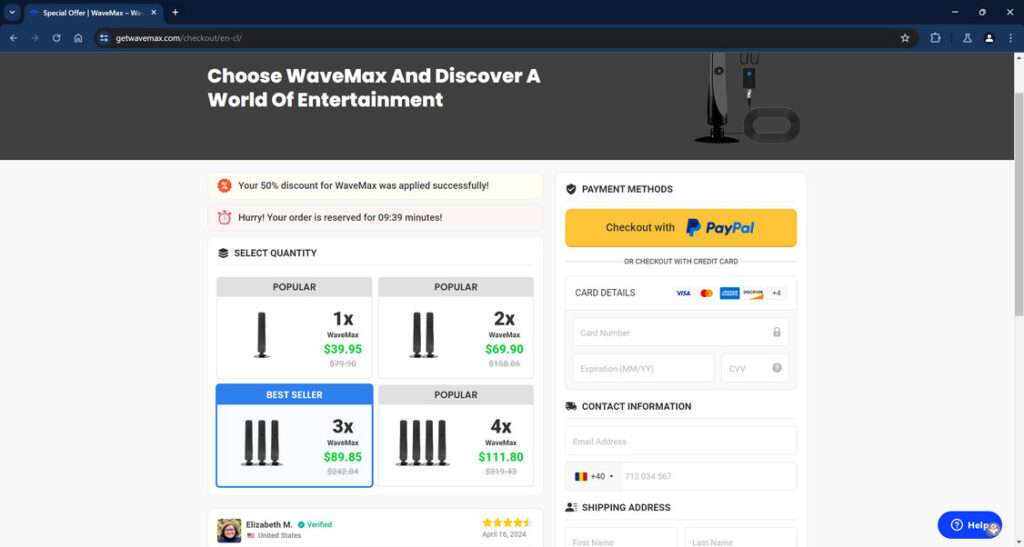Viewport: 1024px width, 547px height.
Task: Select the 1x WaveMax $39.95 option
Action: (294, 328)
